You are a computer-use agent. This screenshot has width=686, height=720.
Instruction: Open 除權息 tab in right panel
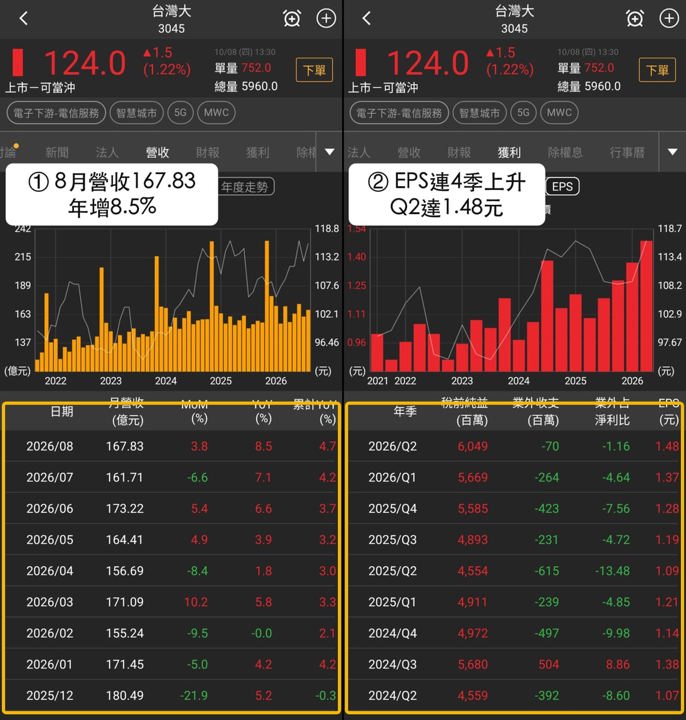[x=565, y=152]
